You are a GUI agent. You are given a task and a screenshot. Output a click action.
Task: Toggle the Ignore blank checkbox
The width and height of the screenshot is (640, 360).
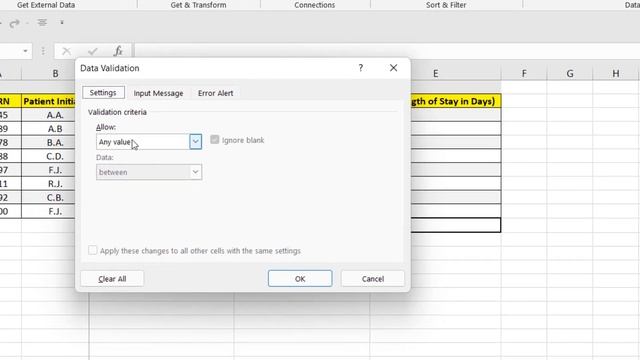pyautogui.click(x=215, y=140)
